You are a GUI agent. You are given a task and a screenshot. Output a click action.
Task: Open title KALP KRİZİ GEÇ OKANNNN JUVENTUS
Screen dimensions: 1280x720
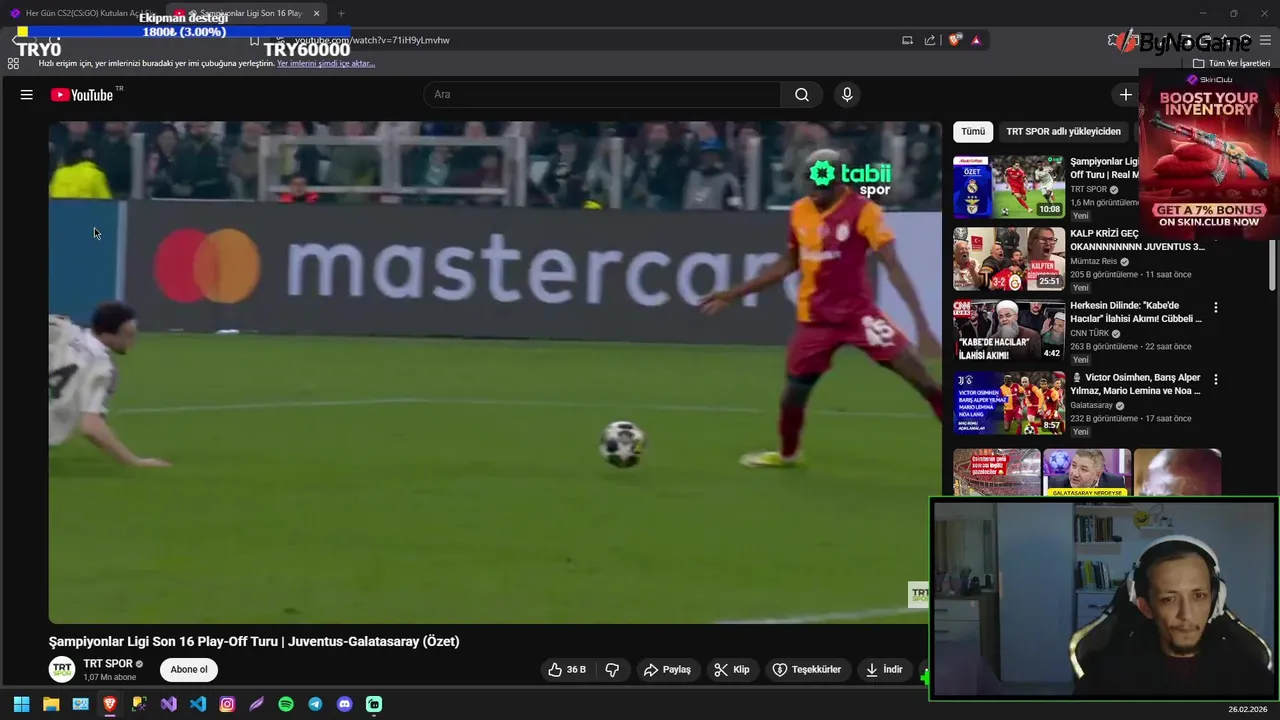coord(1138,240)
